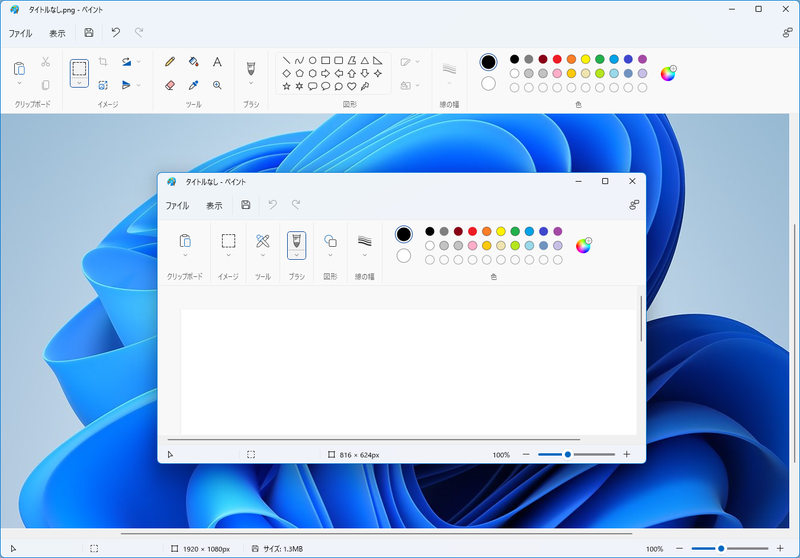Image resolution: width=800 pixels, height=558 pixels.
Task: Click the Redo arrow in main window
Action: tap(139, 33)
